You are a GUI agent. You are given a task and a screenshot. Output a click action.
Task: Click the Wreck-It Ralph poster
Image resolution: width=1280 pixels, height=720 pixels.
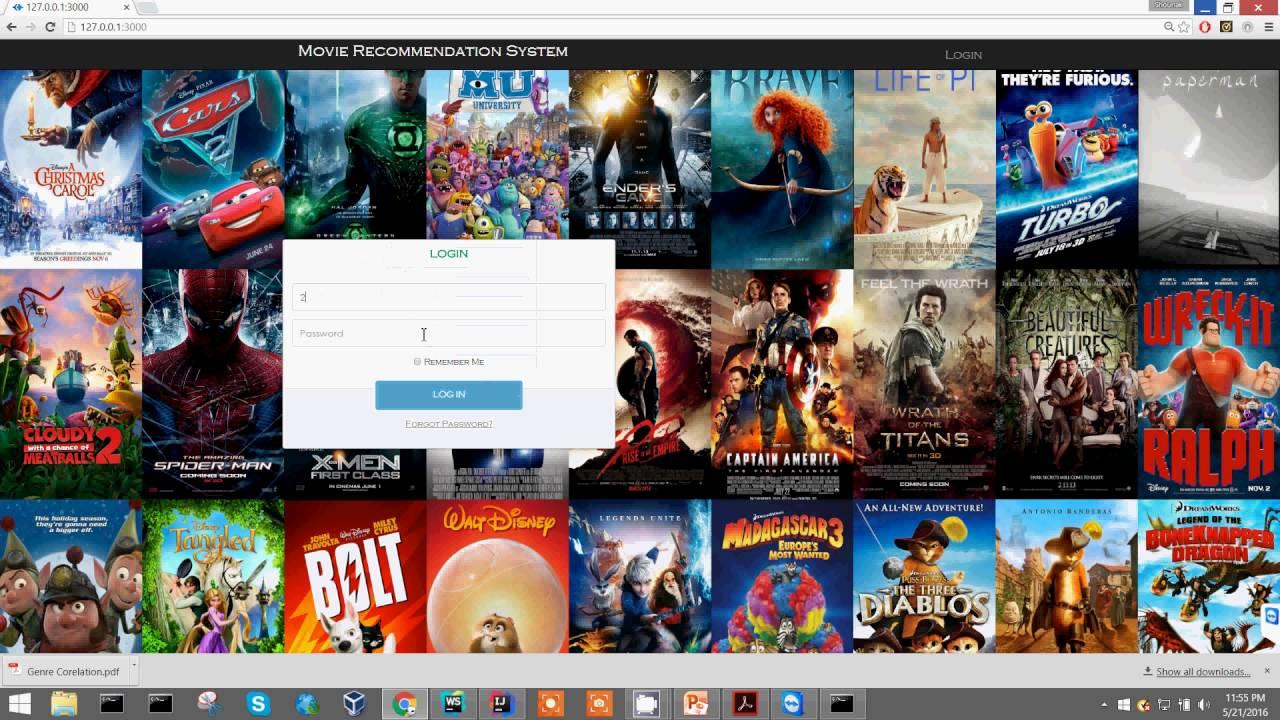click(1209, 384)
